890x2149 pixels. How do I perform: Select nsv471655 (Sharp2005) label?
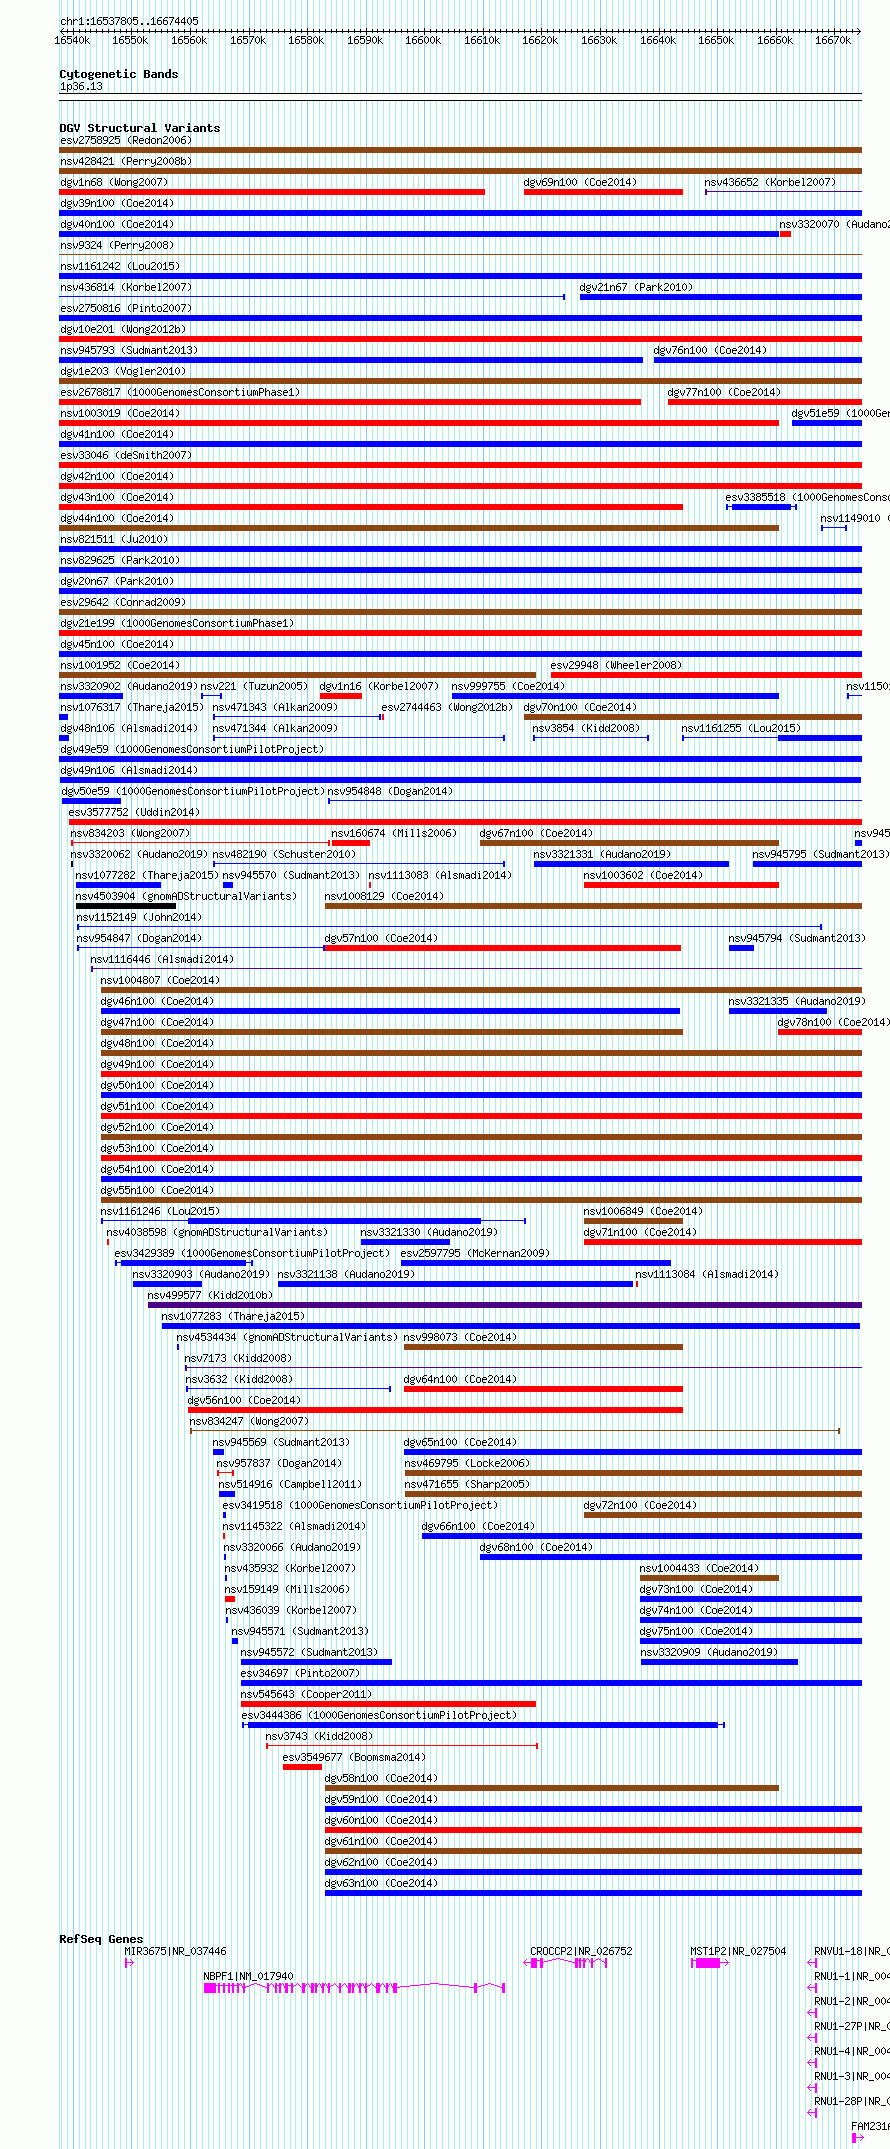[x=467, y=1485]
